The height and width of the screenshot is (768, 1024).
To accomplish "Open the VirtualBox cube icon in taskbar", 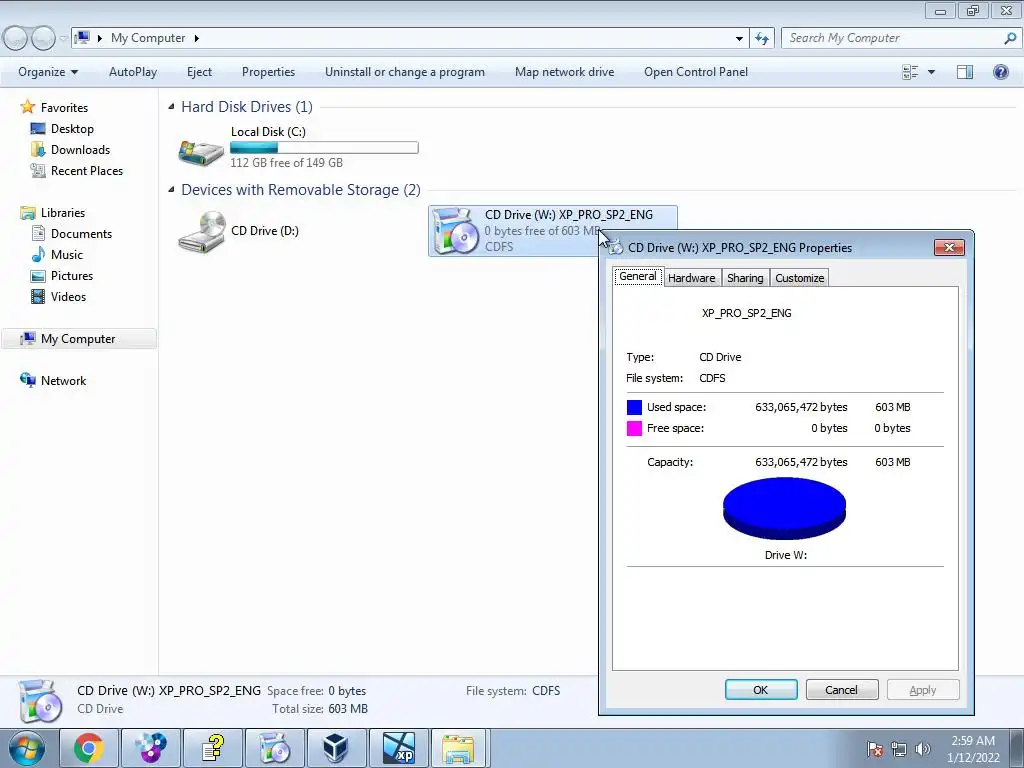I will pos(336,748).
